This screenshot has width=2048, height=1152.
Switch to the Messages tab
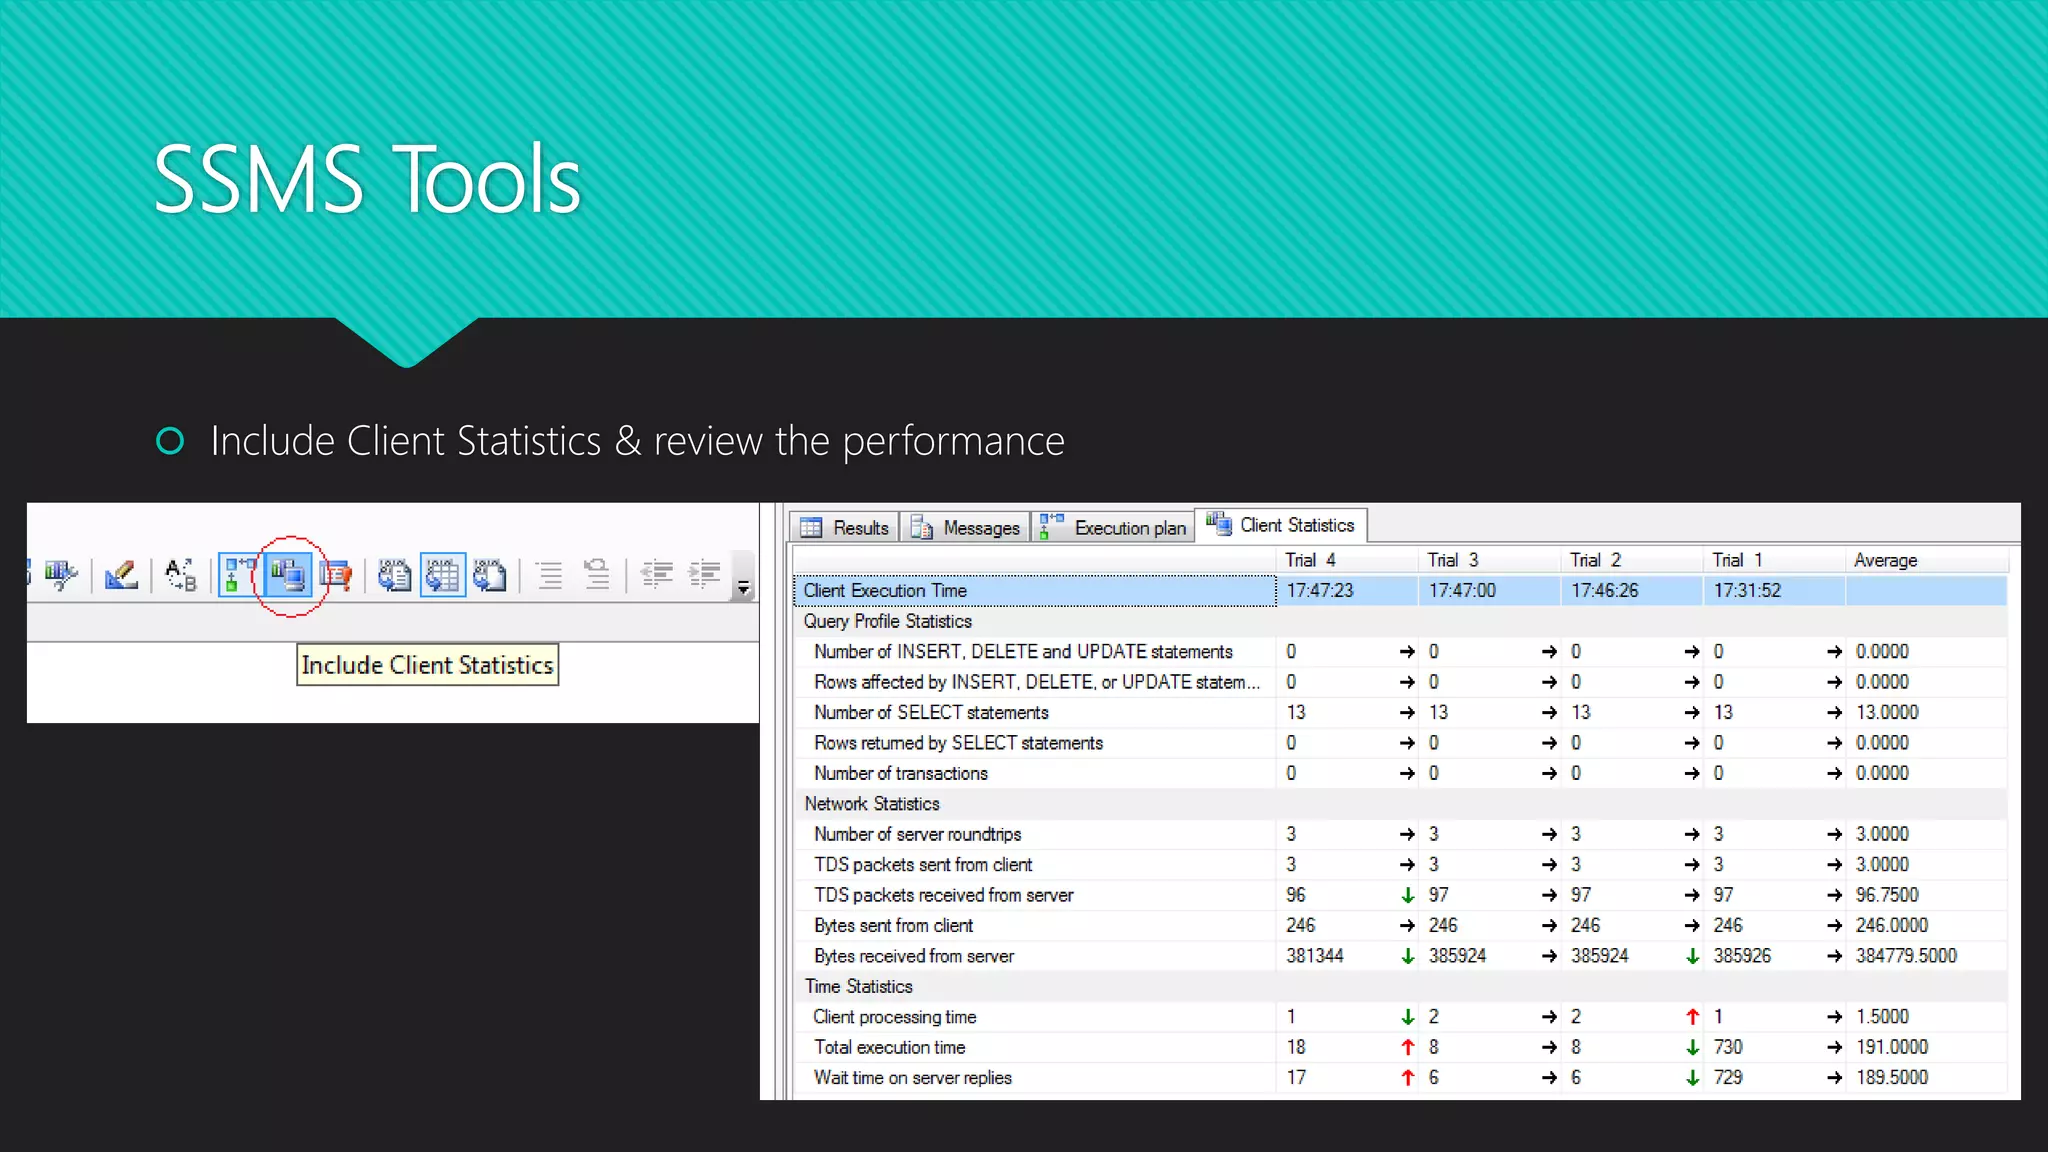[x=965, y=527]
